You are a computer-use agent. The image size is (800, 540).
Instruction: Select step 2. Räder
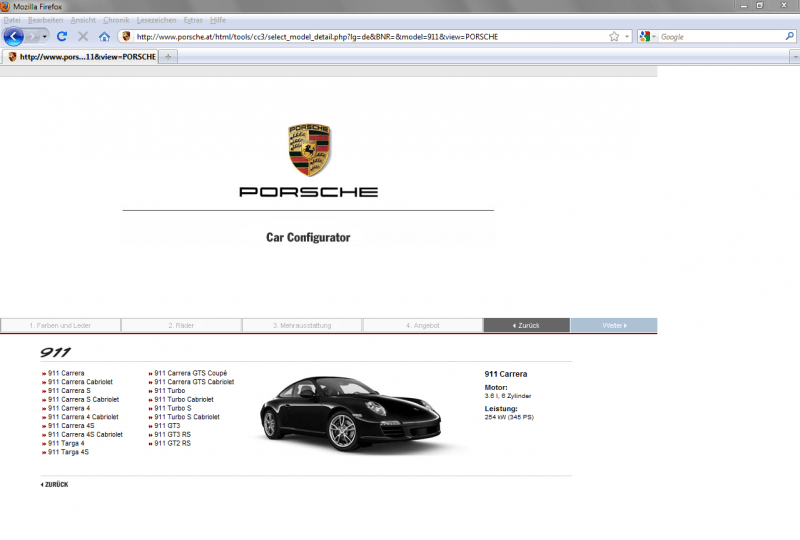[181, 325]
